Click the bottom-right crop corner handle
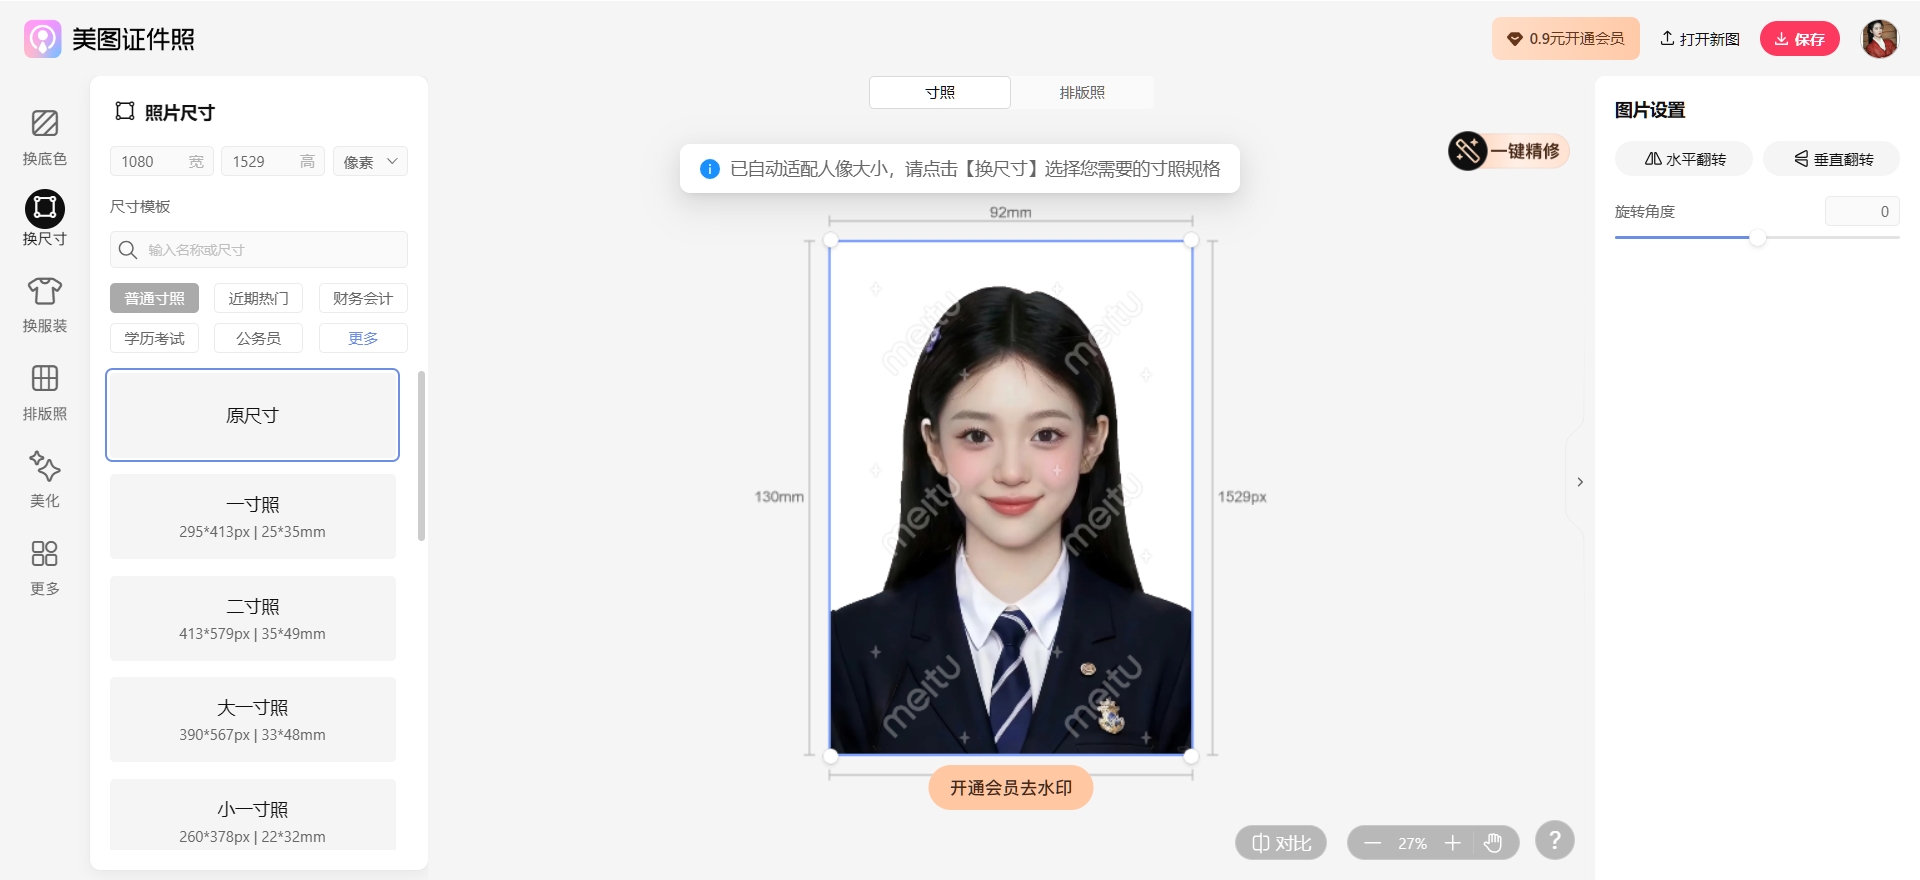1920x880 pixels. click(1191, 756)
